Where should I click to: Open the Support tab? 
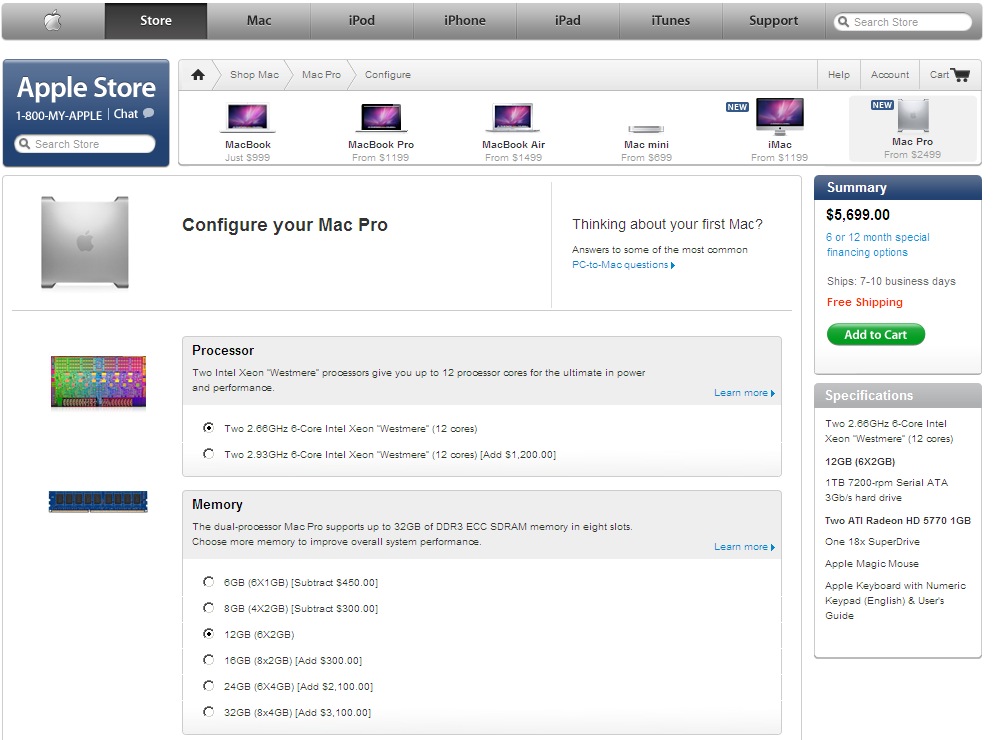click(773, 21)
